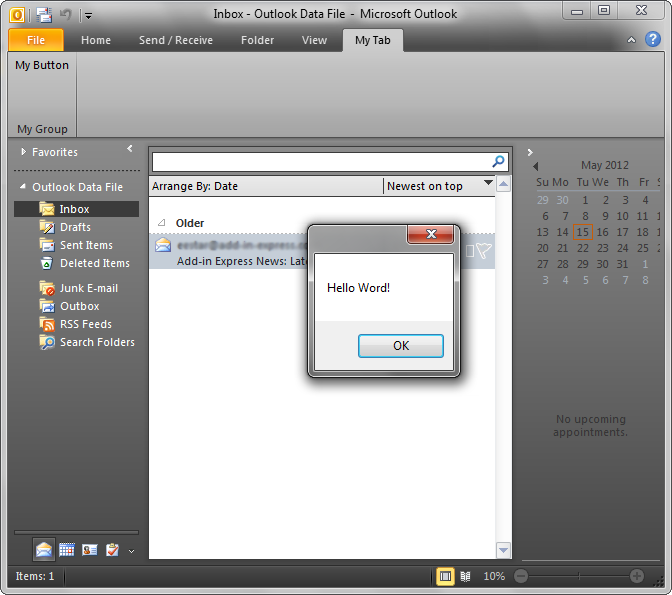Switch to Mail view in navigation pane
The height and width of the screenshot is (595, 672).
[x=44, y=550]
